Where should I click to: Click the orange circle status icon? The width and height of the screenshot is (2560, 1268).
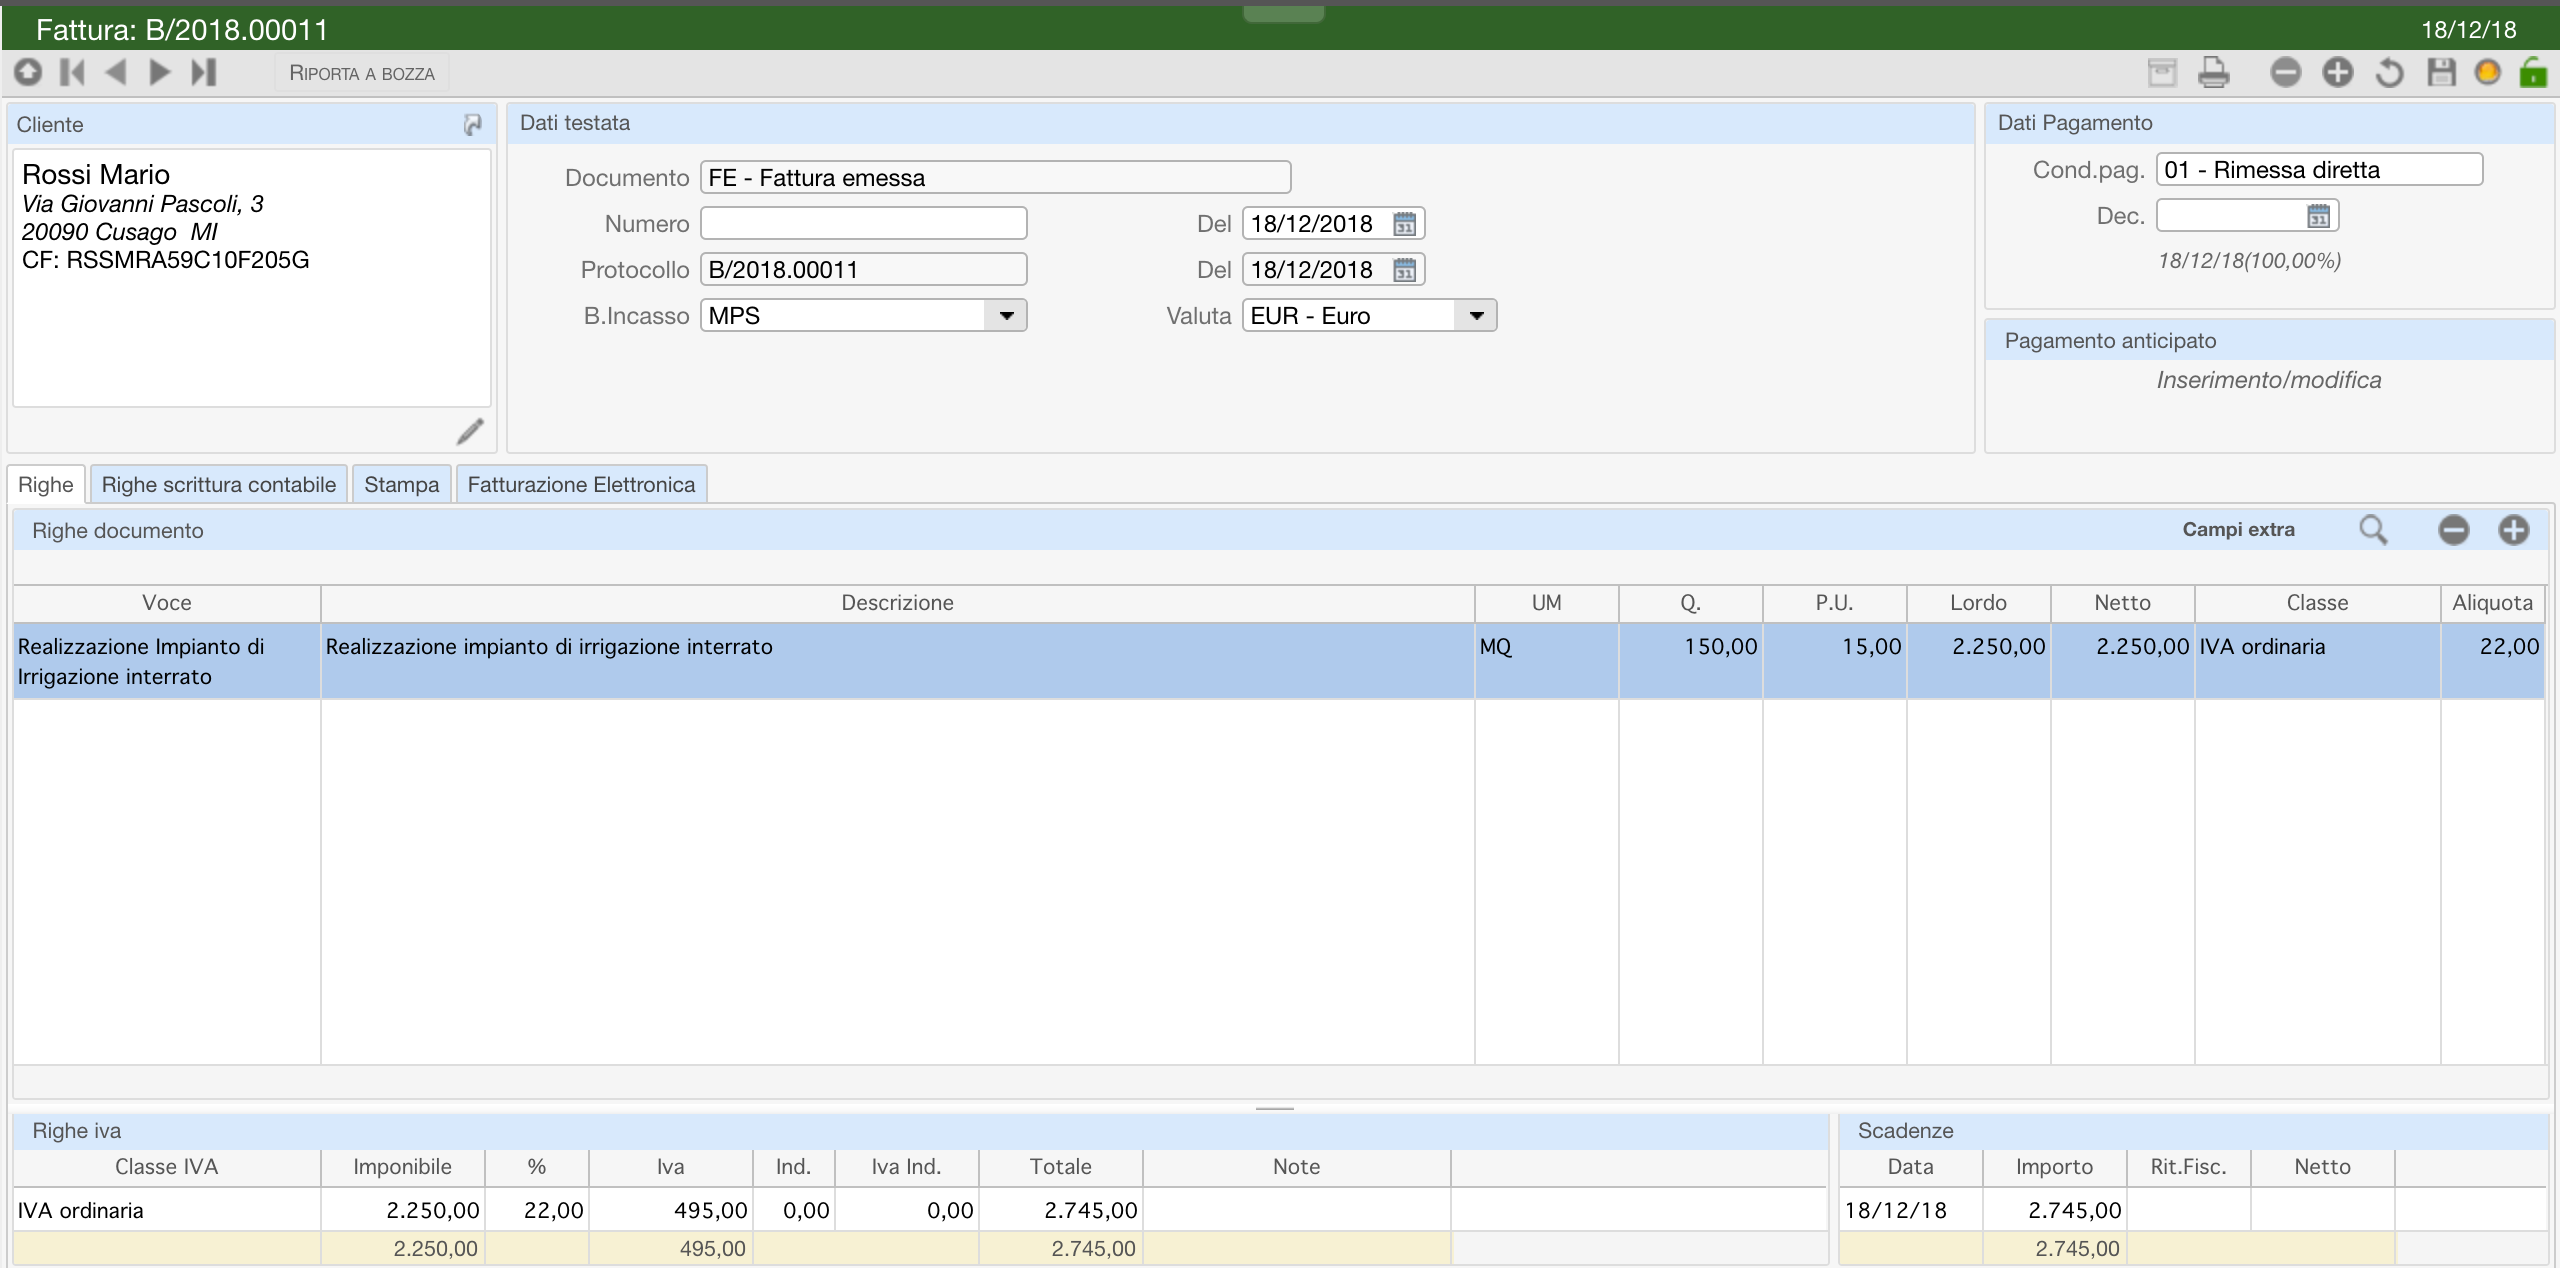2488,72
